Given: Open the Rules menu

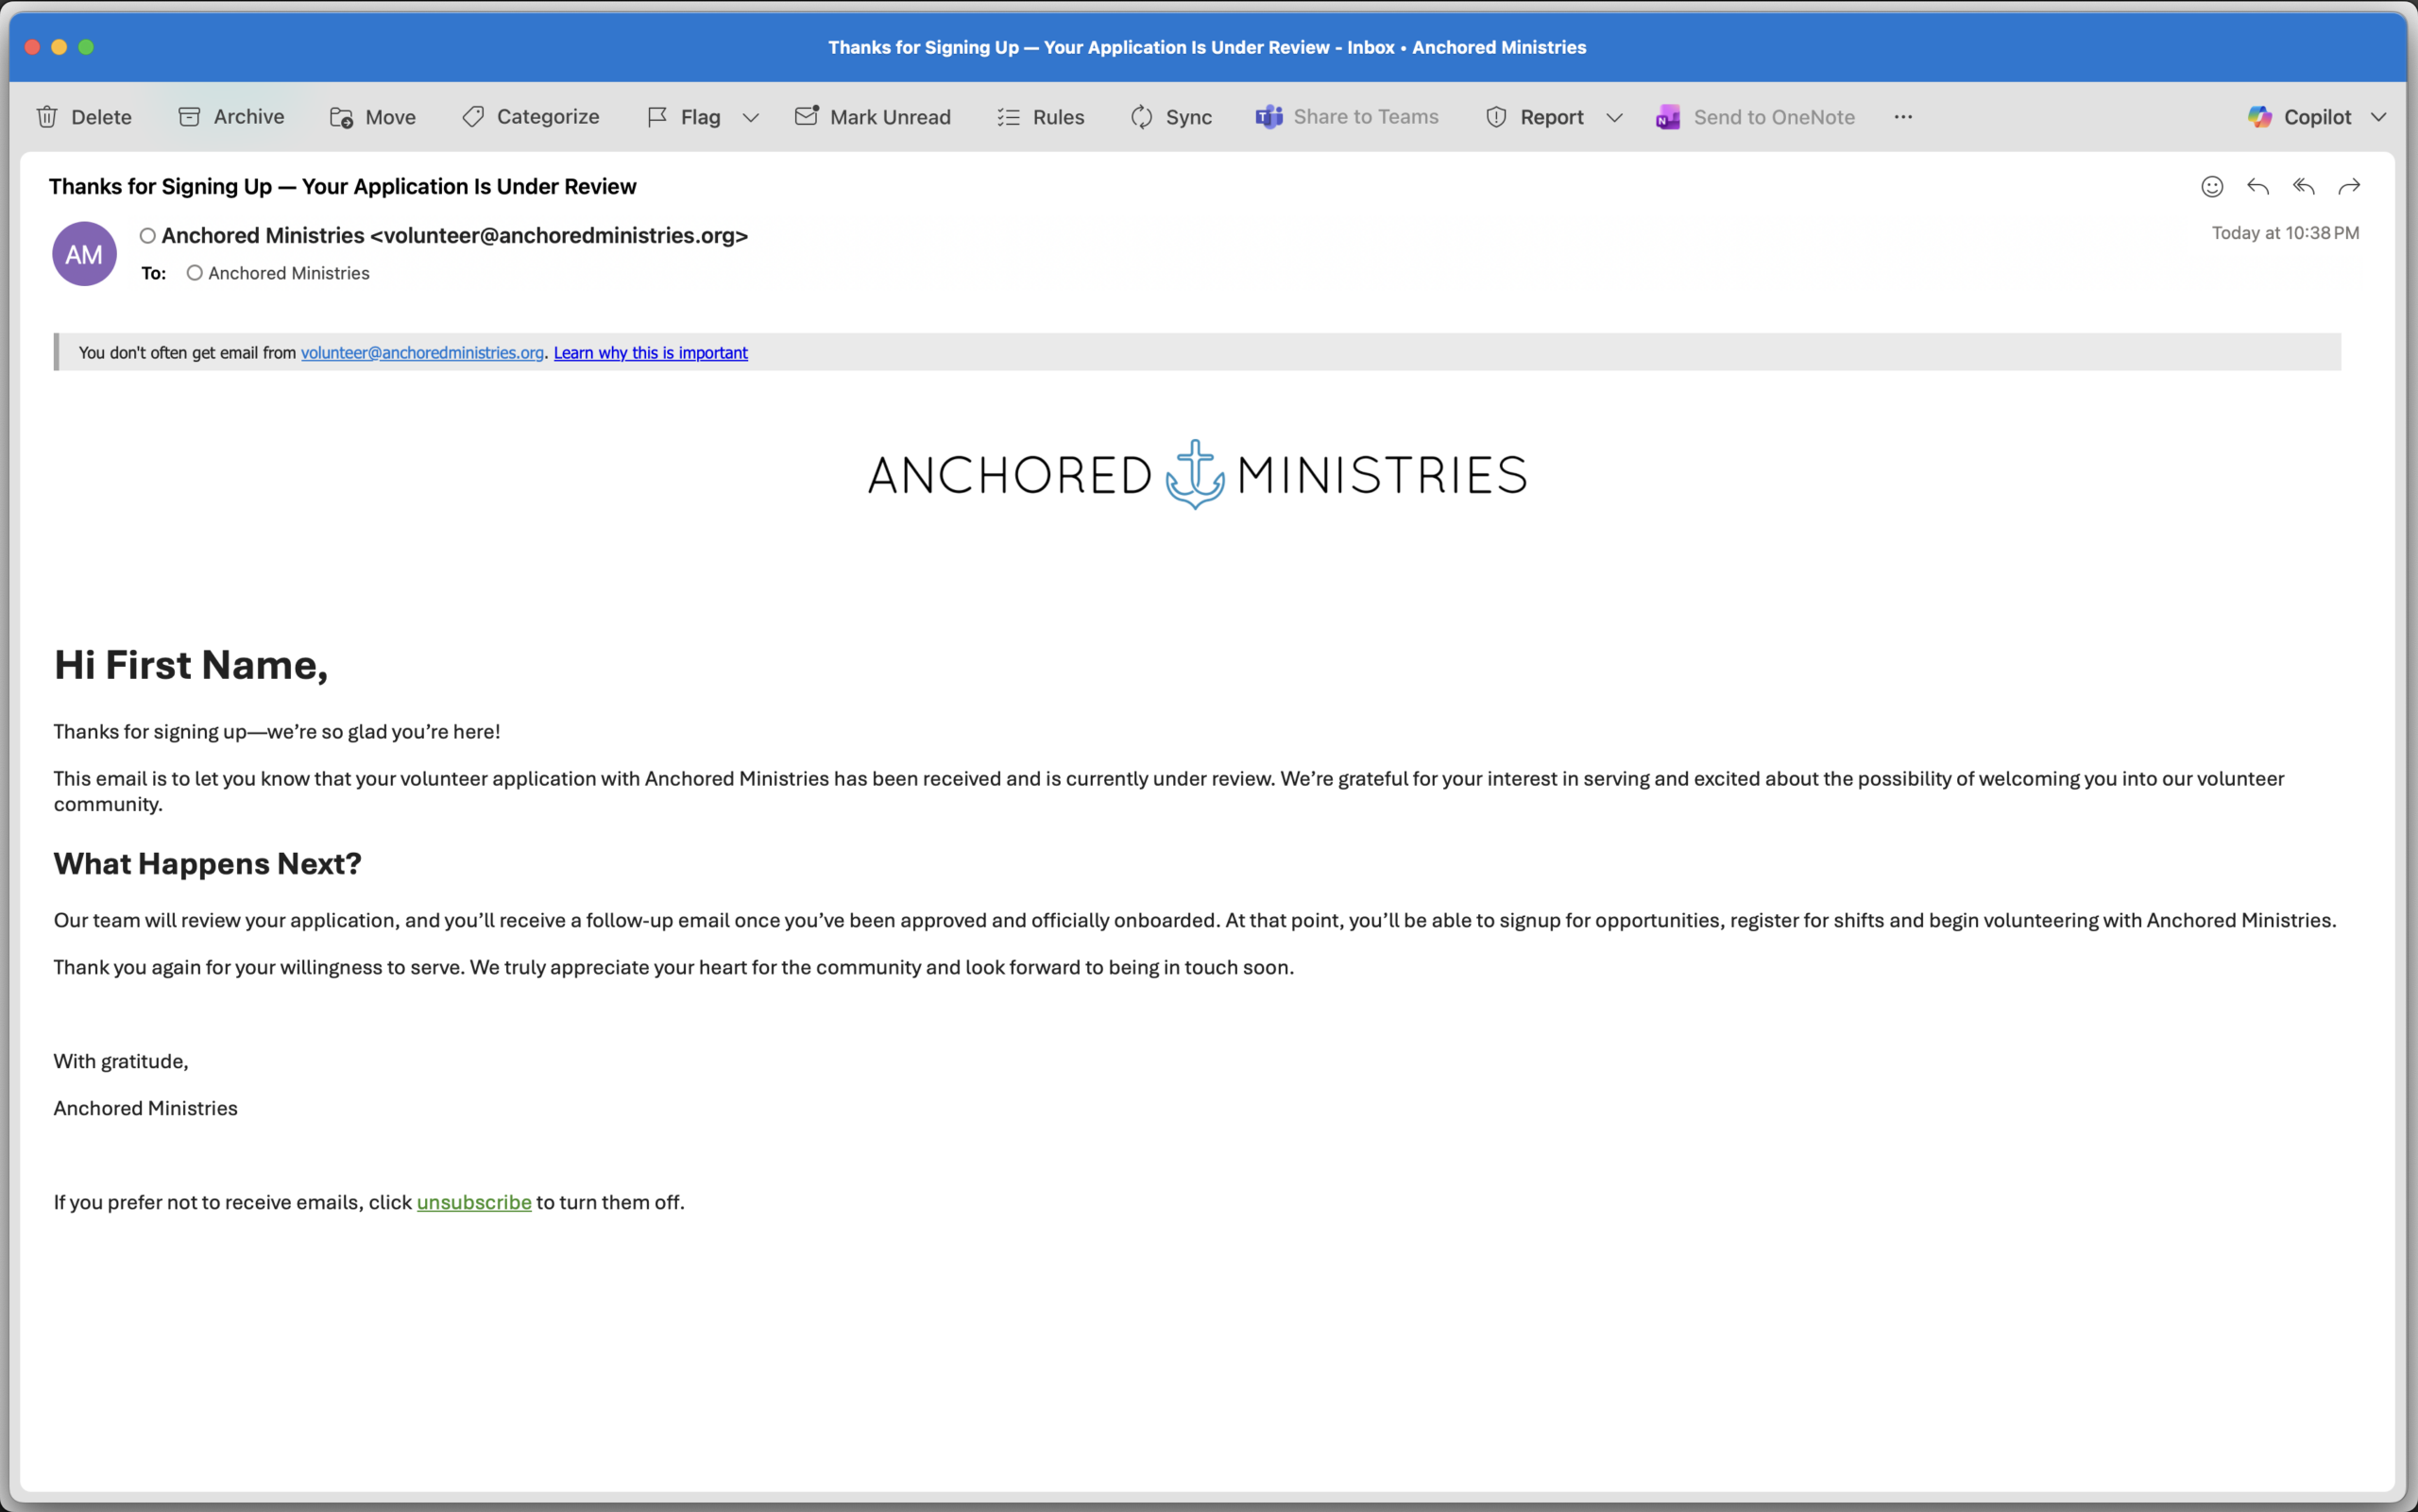Looking at the screenshot, I should coord(1040,117).
